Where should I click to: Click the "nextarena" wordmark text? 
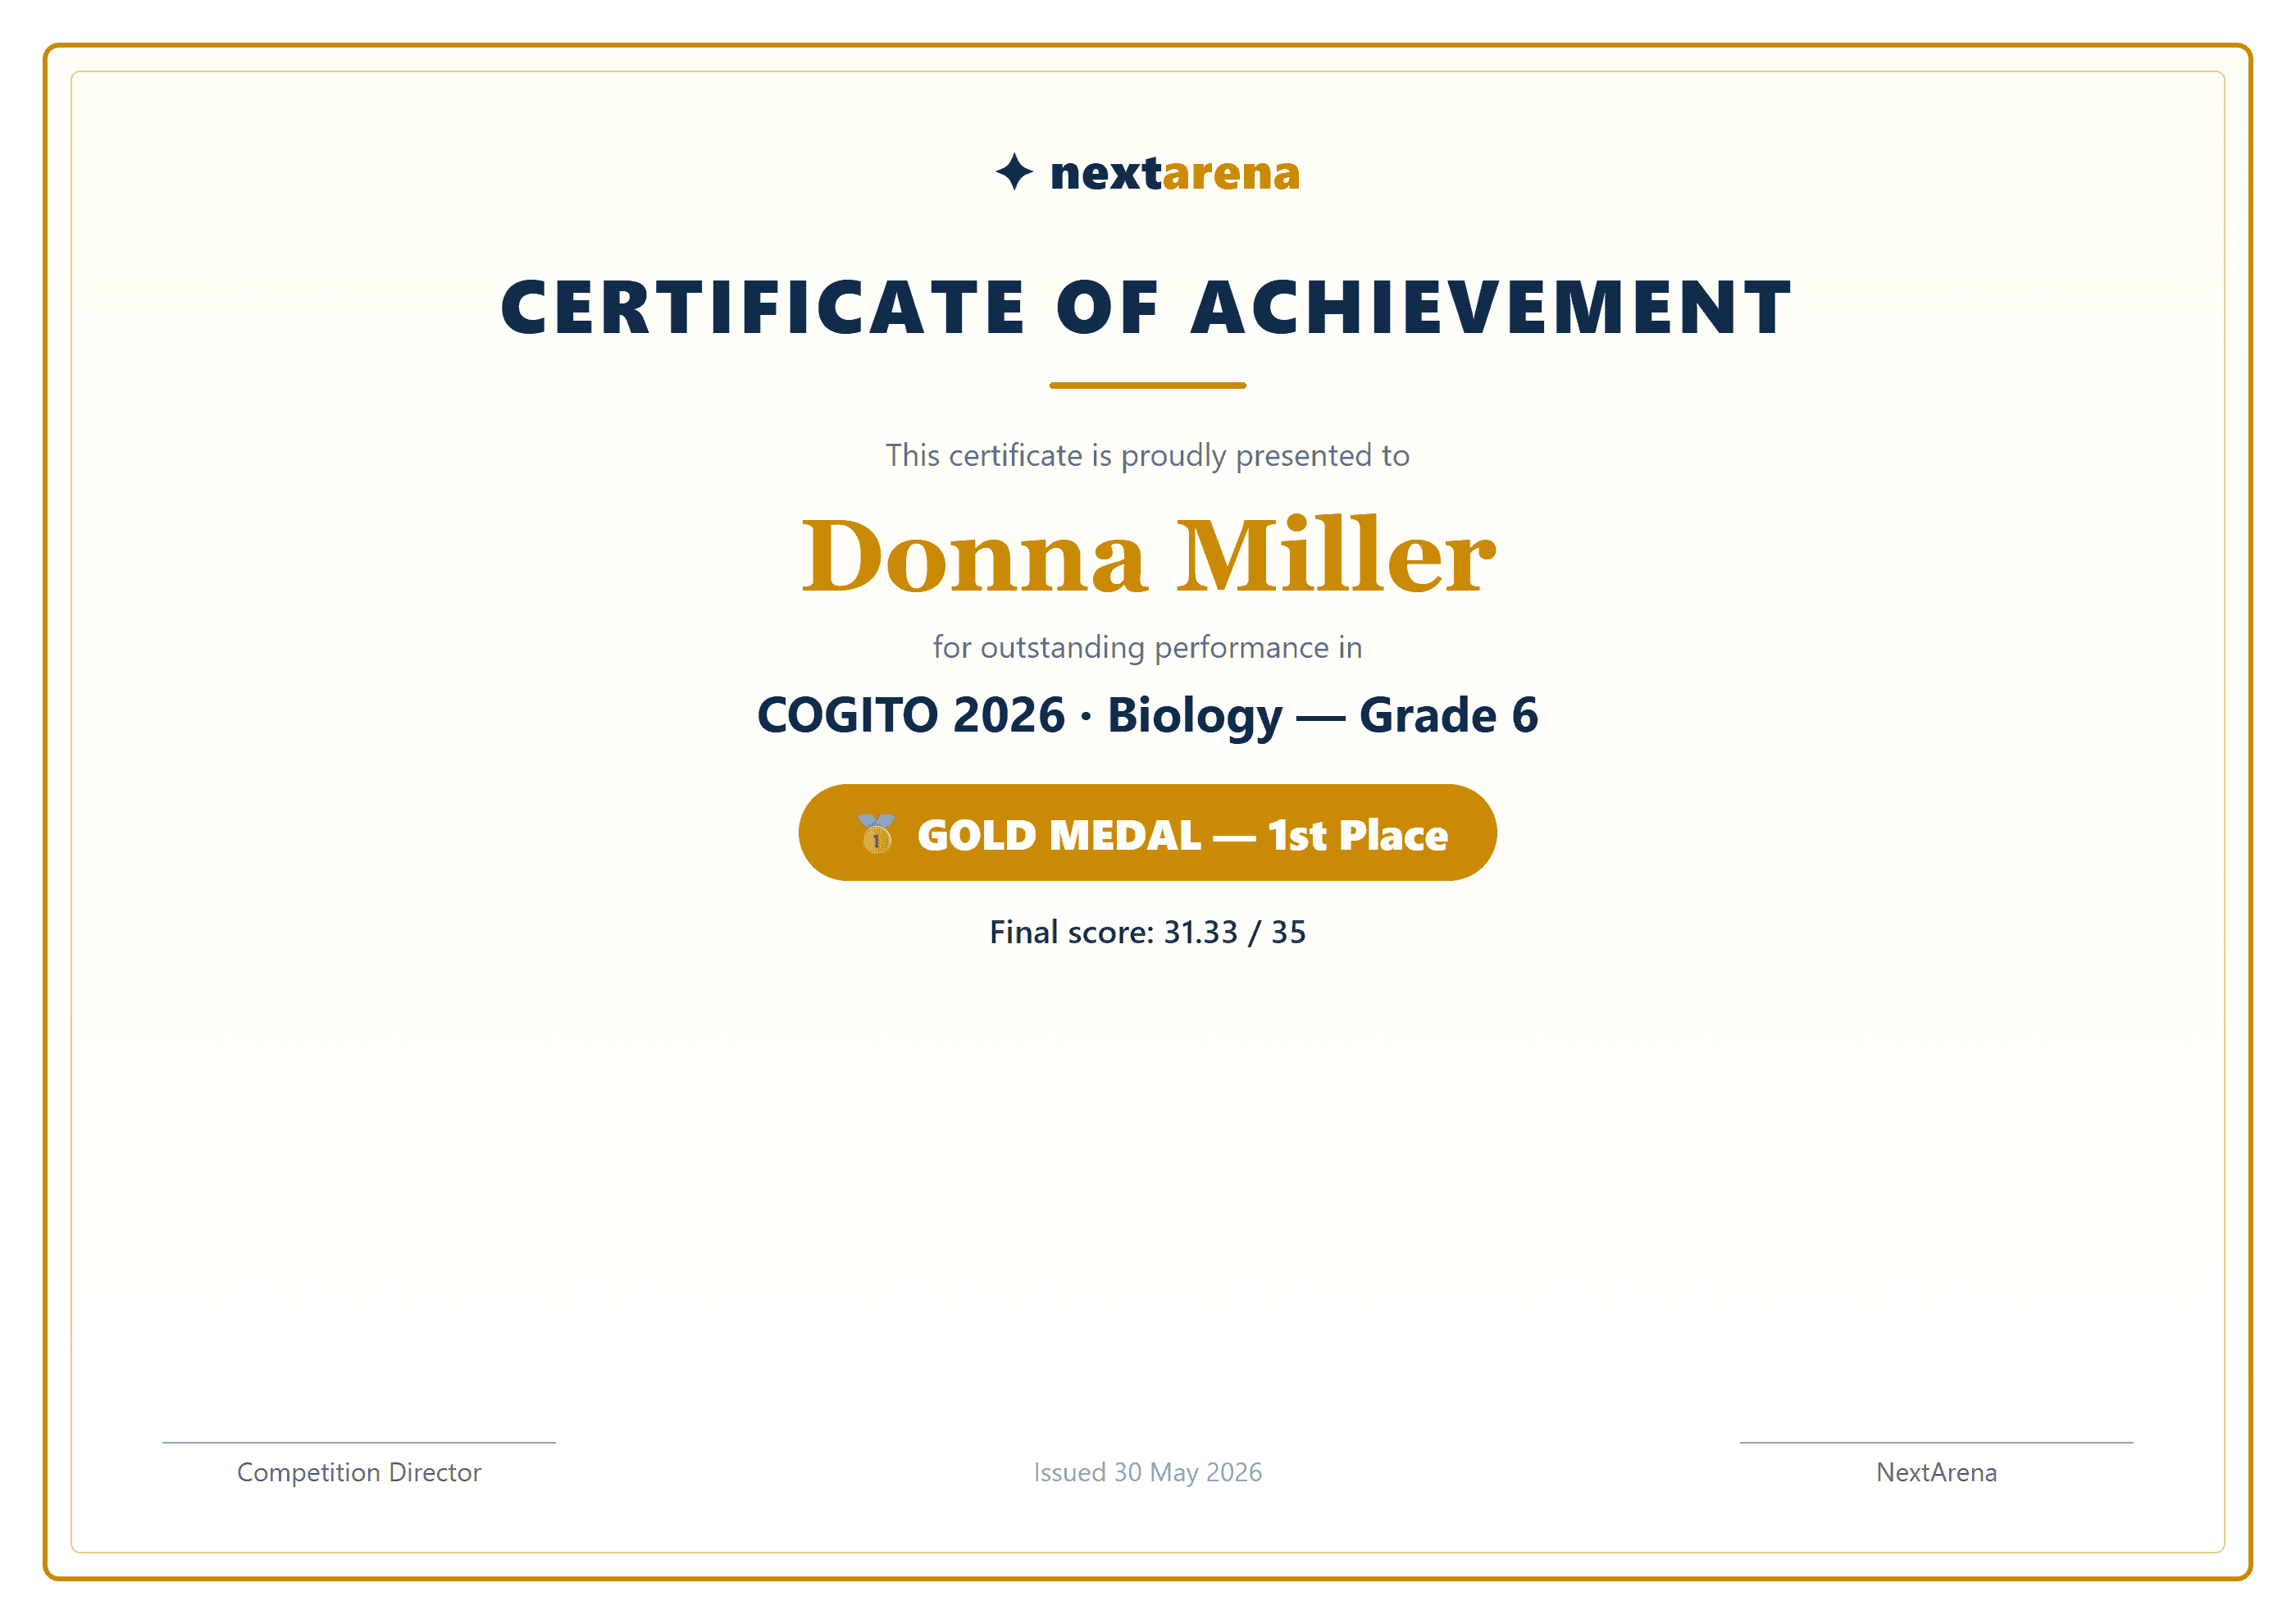[x=1175, y=173]
